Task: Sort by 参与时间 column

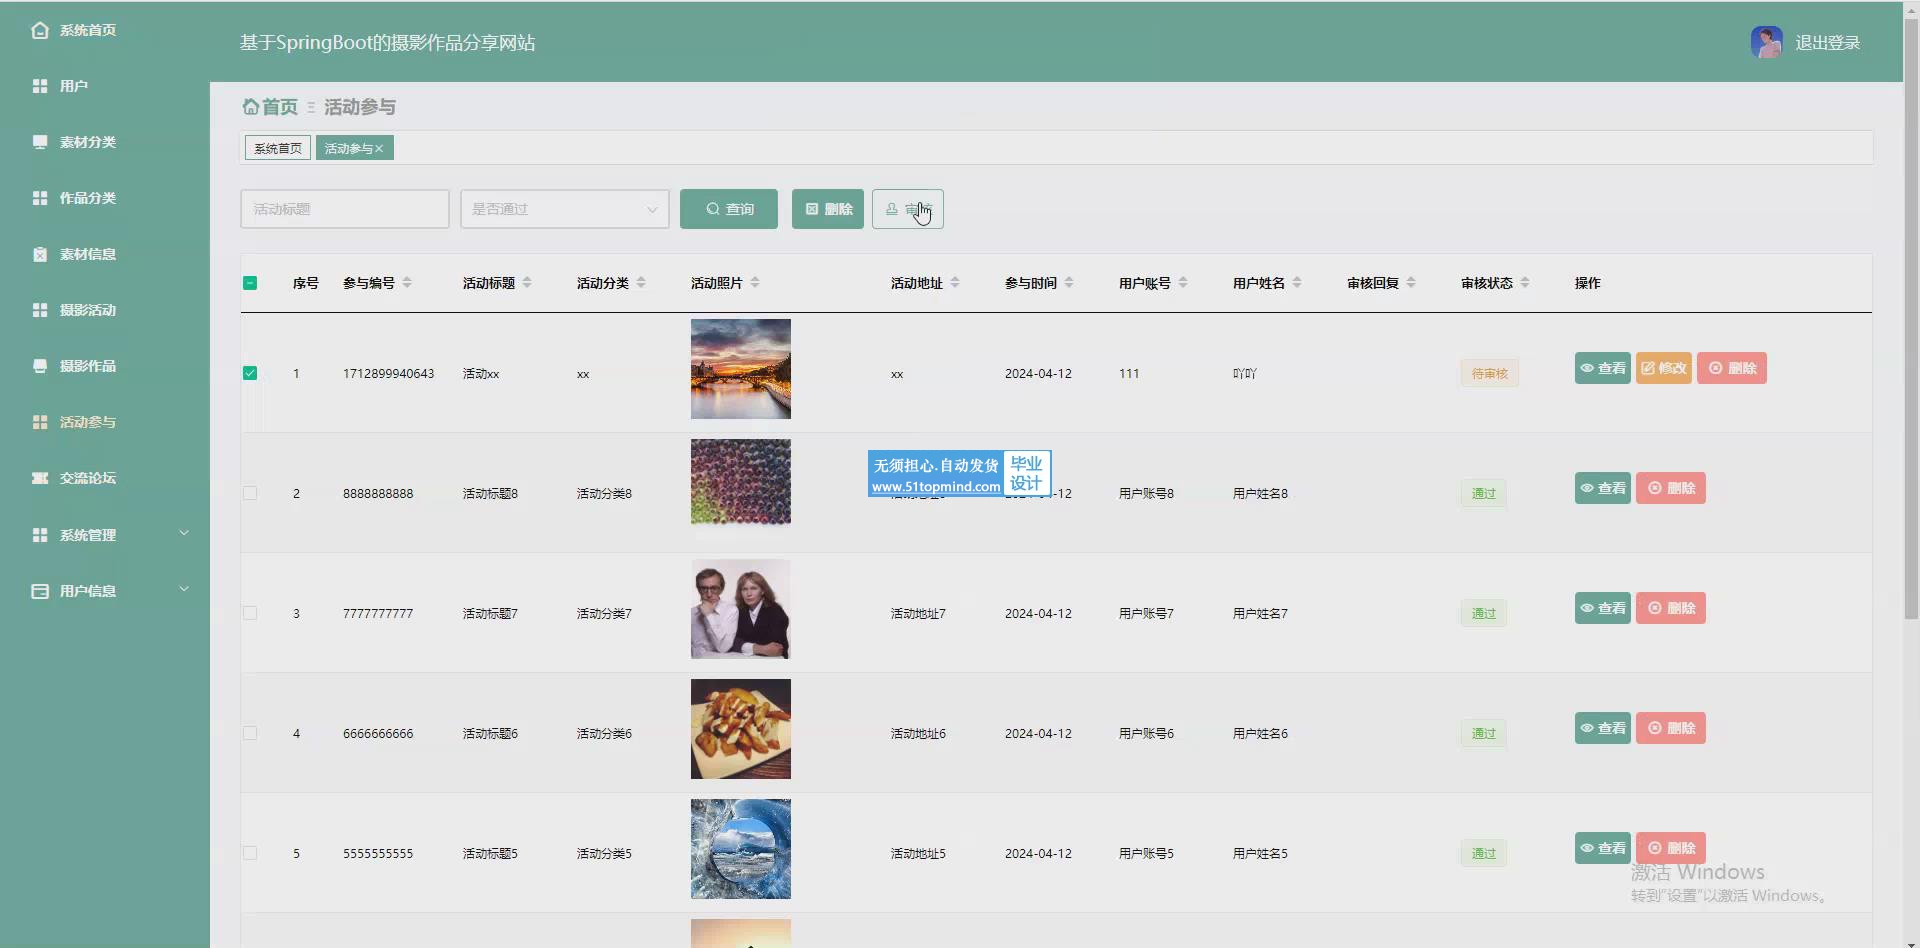Action: pos(1069,283)
